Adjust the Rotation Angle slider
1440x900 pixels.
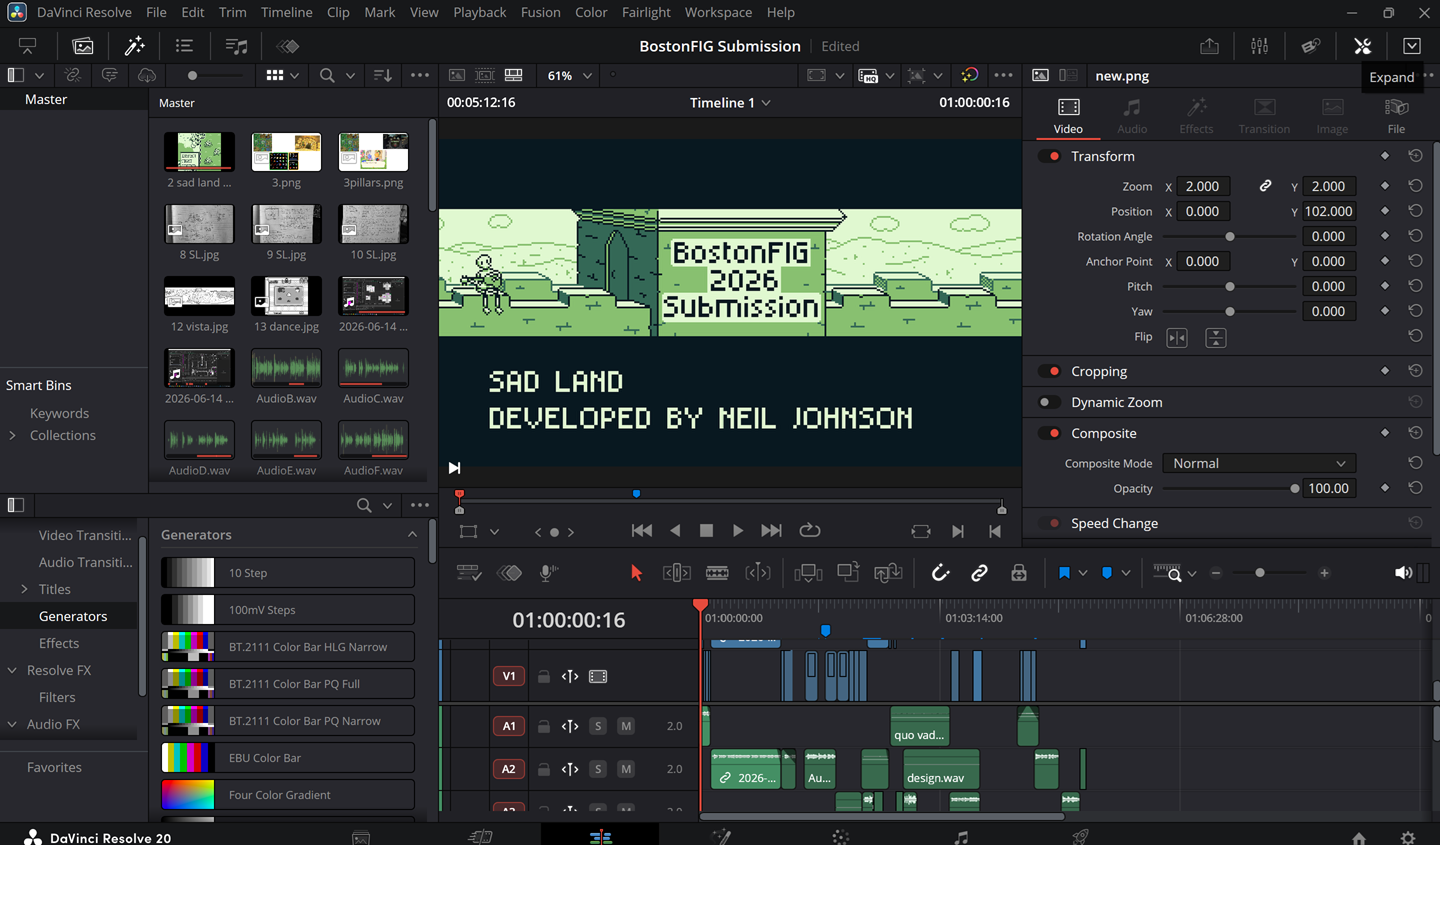(x=1230, y=237)
